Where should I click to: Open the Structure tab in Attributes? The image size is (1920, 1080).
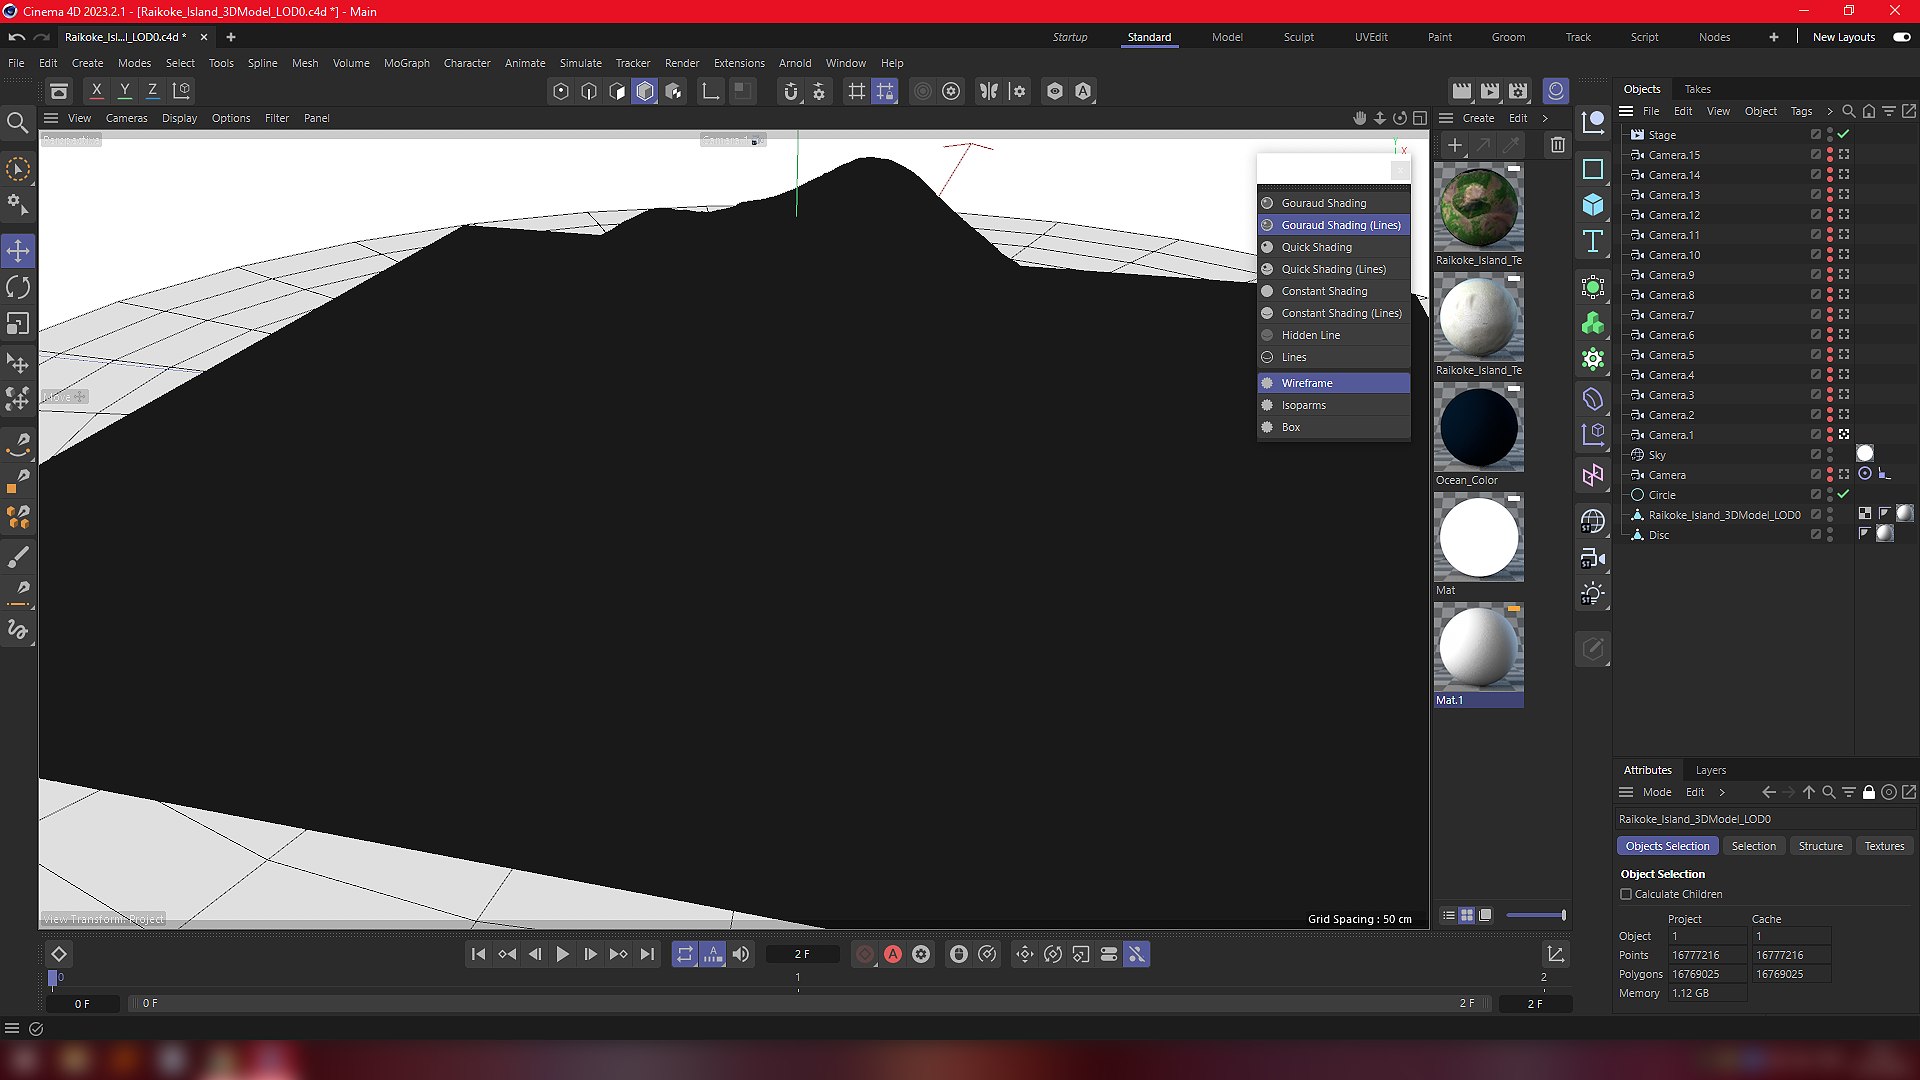click(1820, 846)
